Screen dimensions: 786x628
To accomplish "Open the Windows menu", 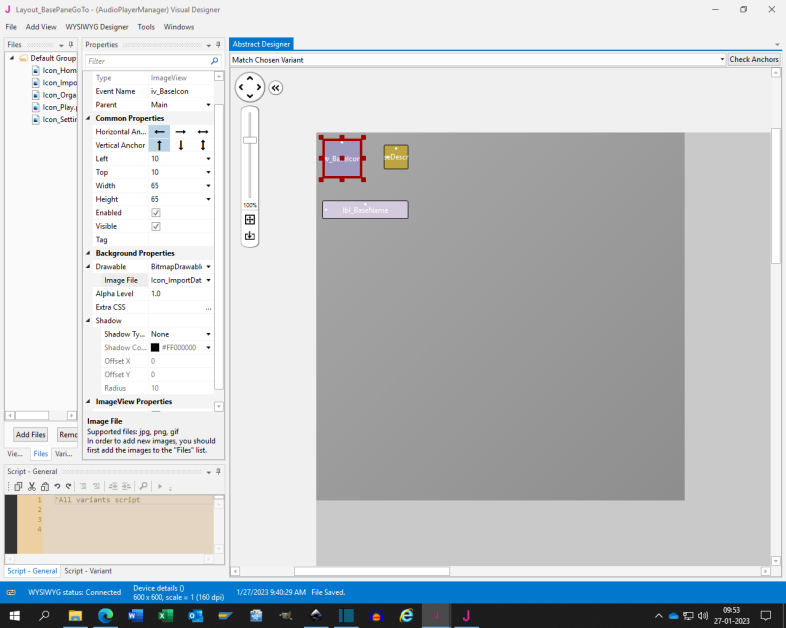I will point(178,27).
